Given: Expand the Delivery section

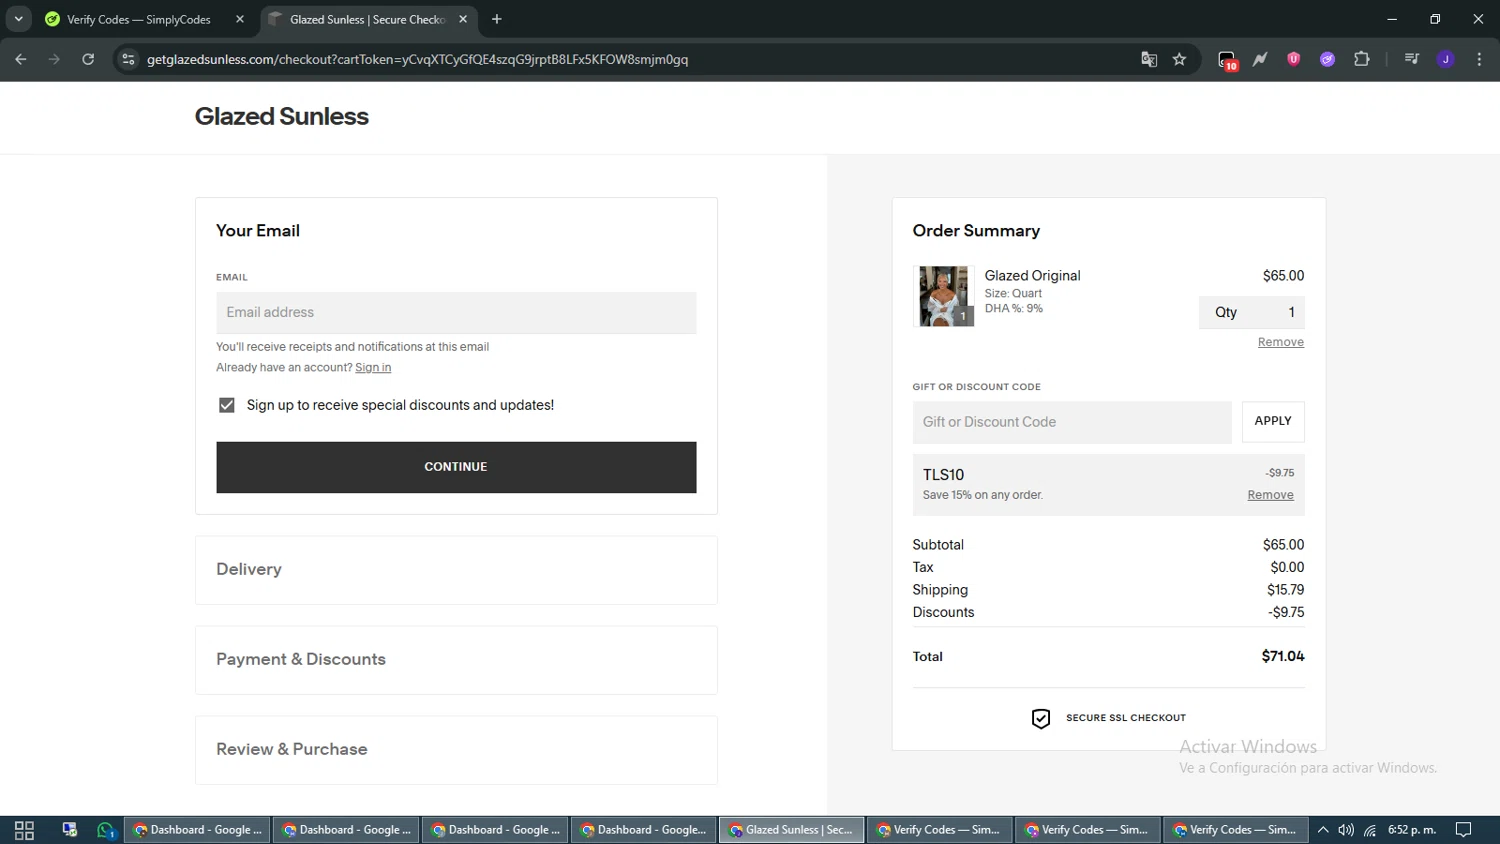Looking at the screenshot, I should click(456, 570).
